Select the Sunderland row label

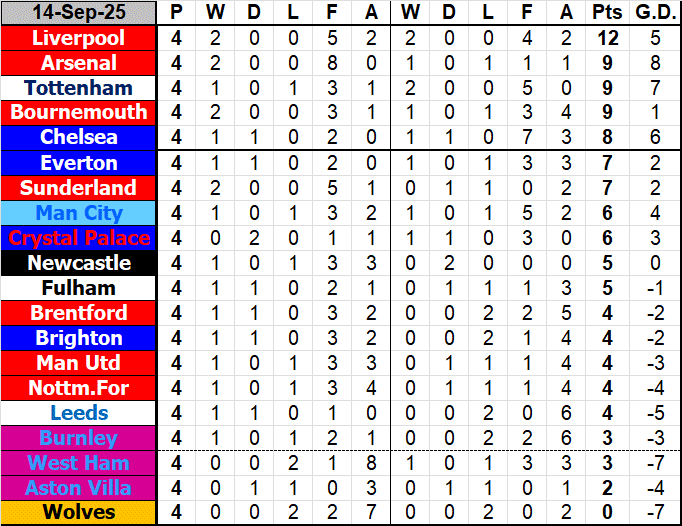79,188
